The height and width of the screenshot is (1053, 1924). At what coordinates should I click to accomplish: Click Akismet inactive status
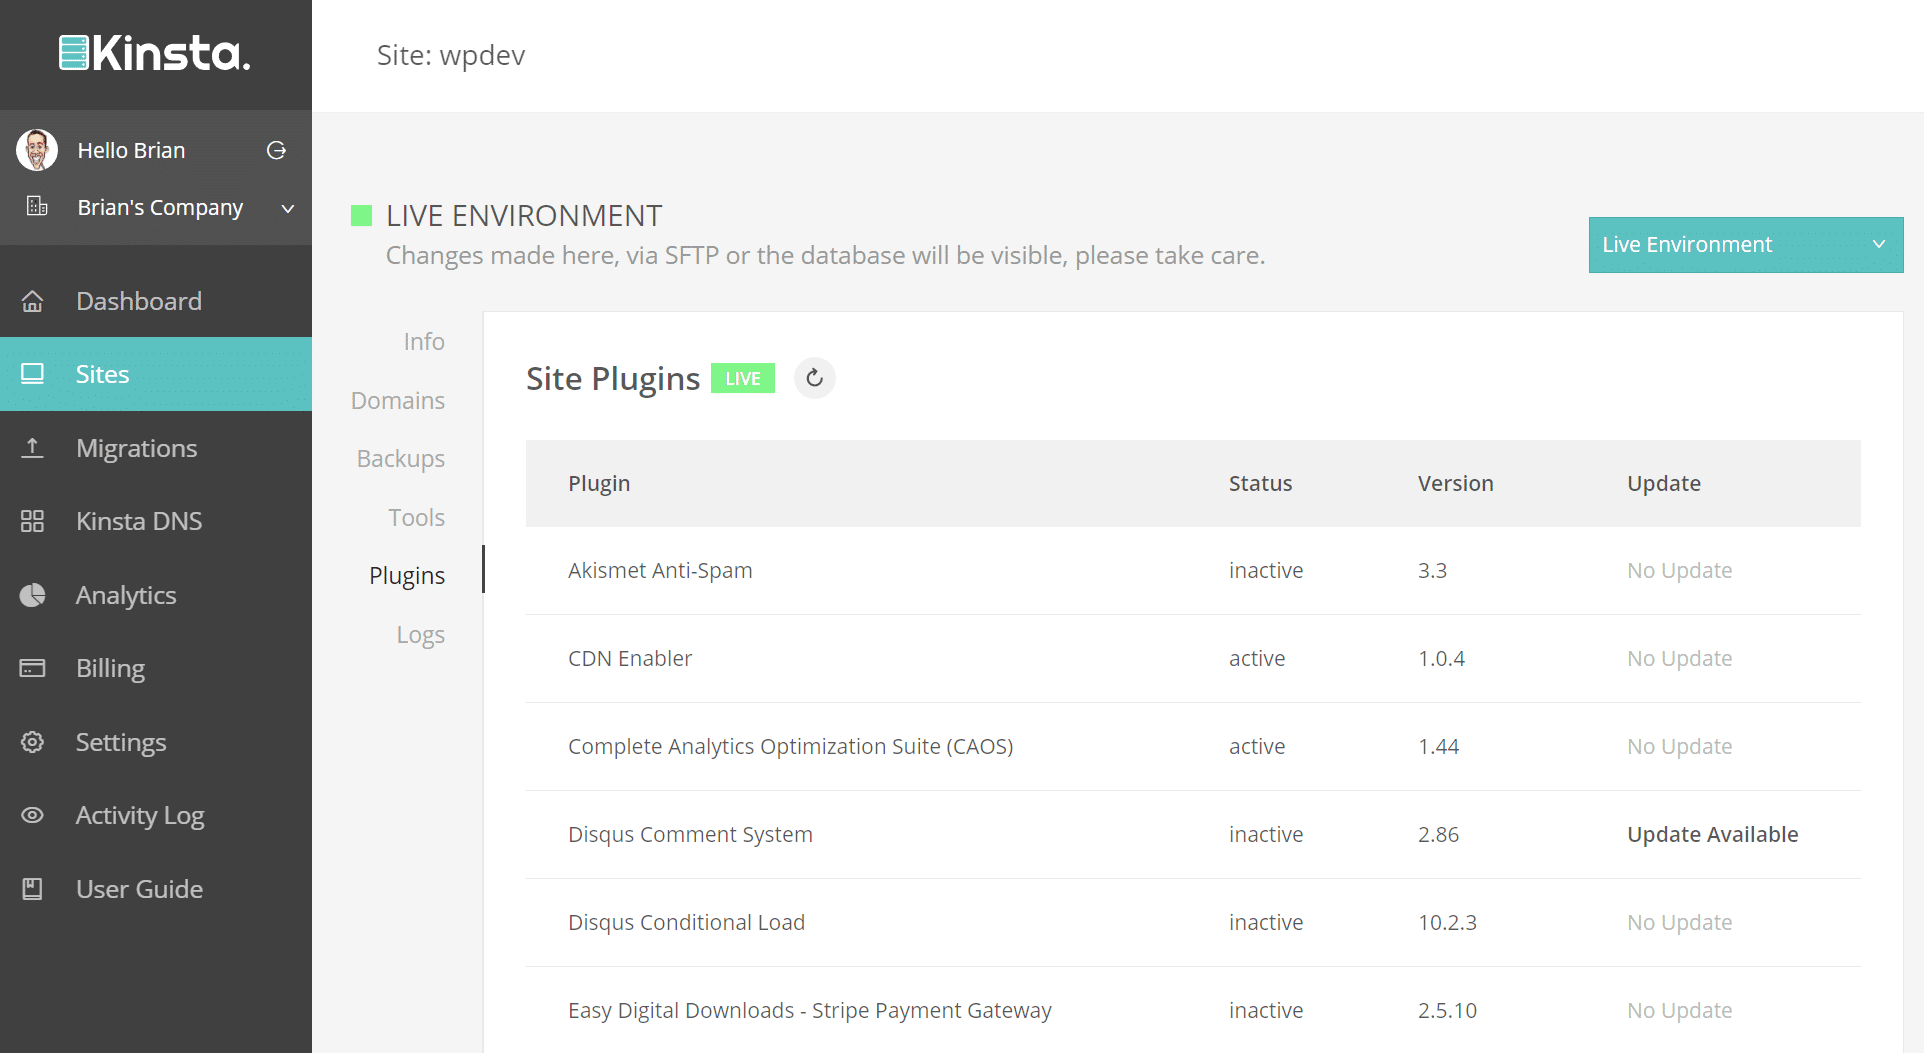(x=1266, y=570)
